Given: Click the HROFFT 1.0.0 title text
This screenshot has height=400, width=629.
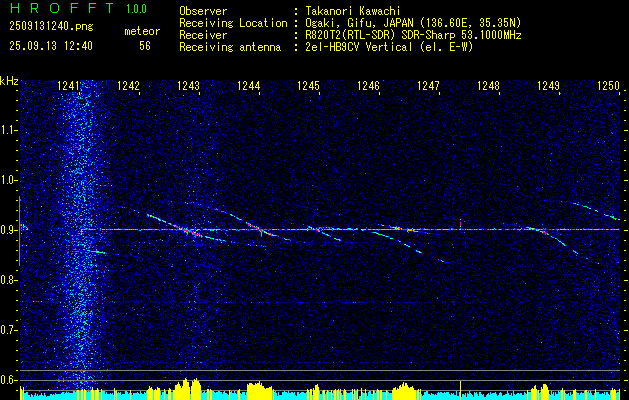Looking at the screenshot, I should (x=78, y=8).
